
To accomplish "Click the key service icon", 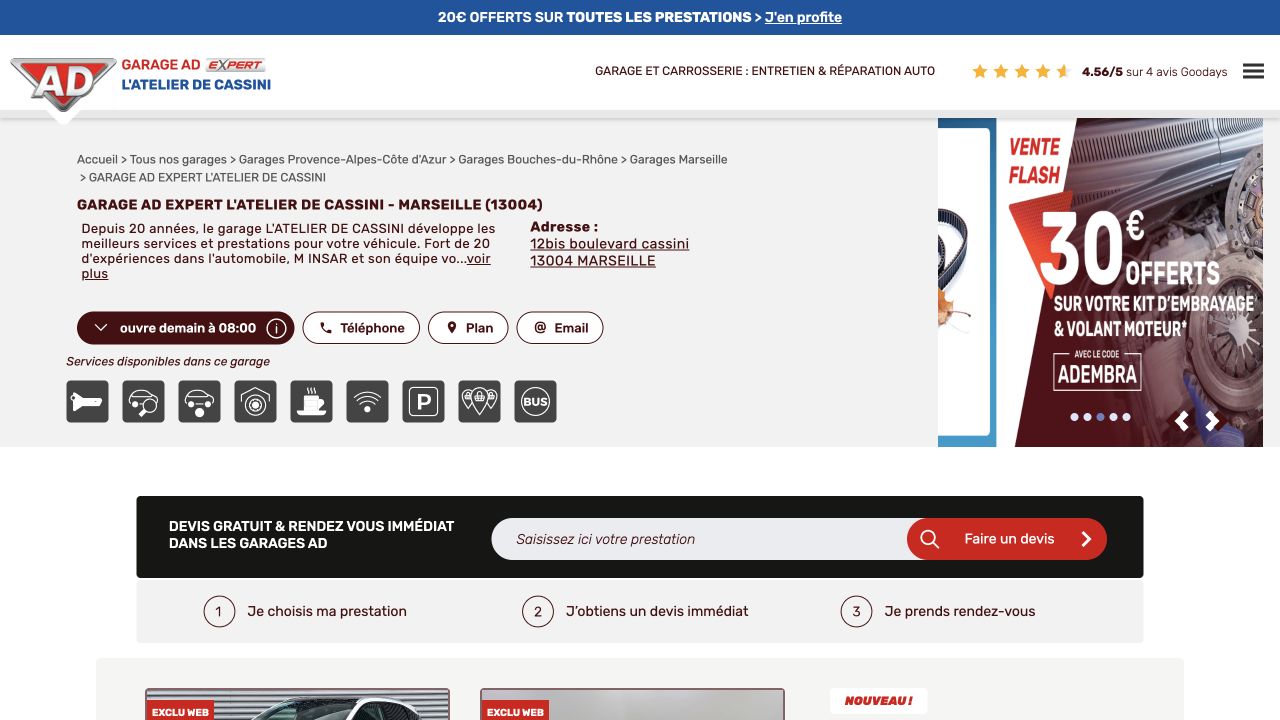I will click(88, 402).
